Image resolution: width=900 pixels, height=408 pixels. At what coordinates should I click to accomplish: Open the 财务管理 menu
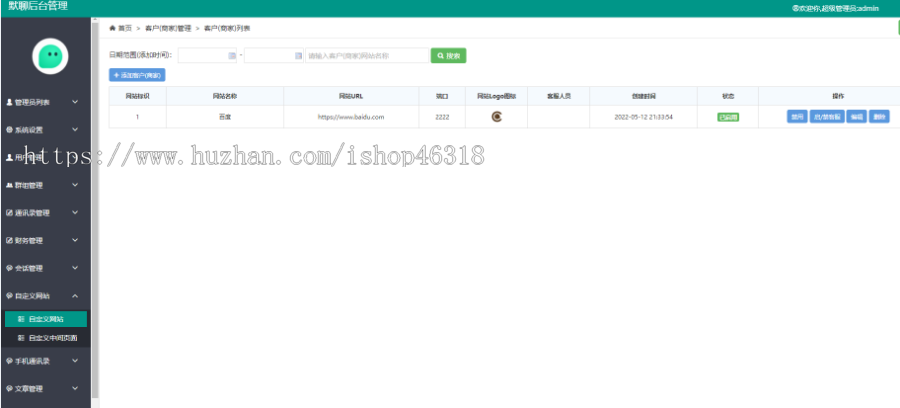(x=45, y=240)
